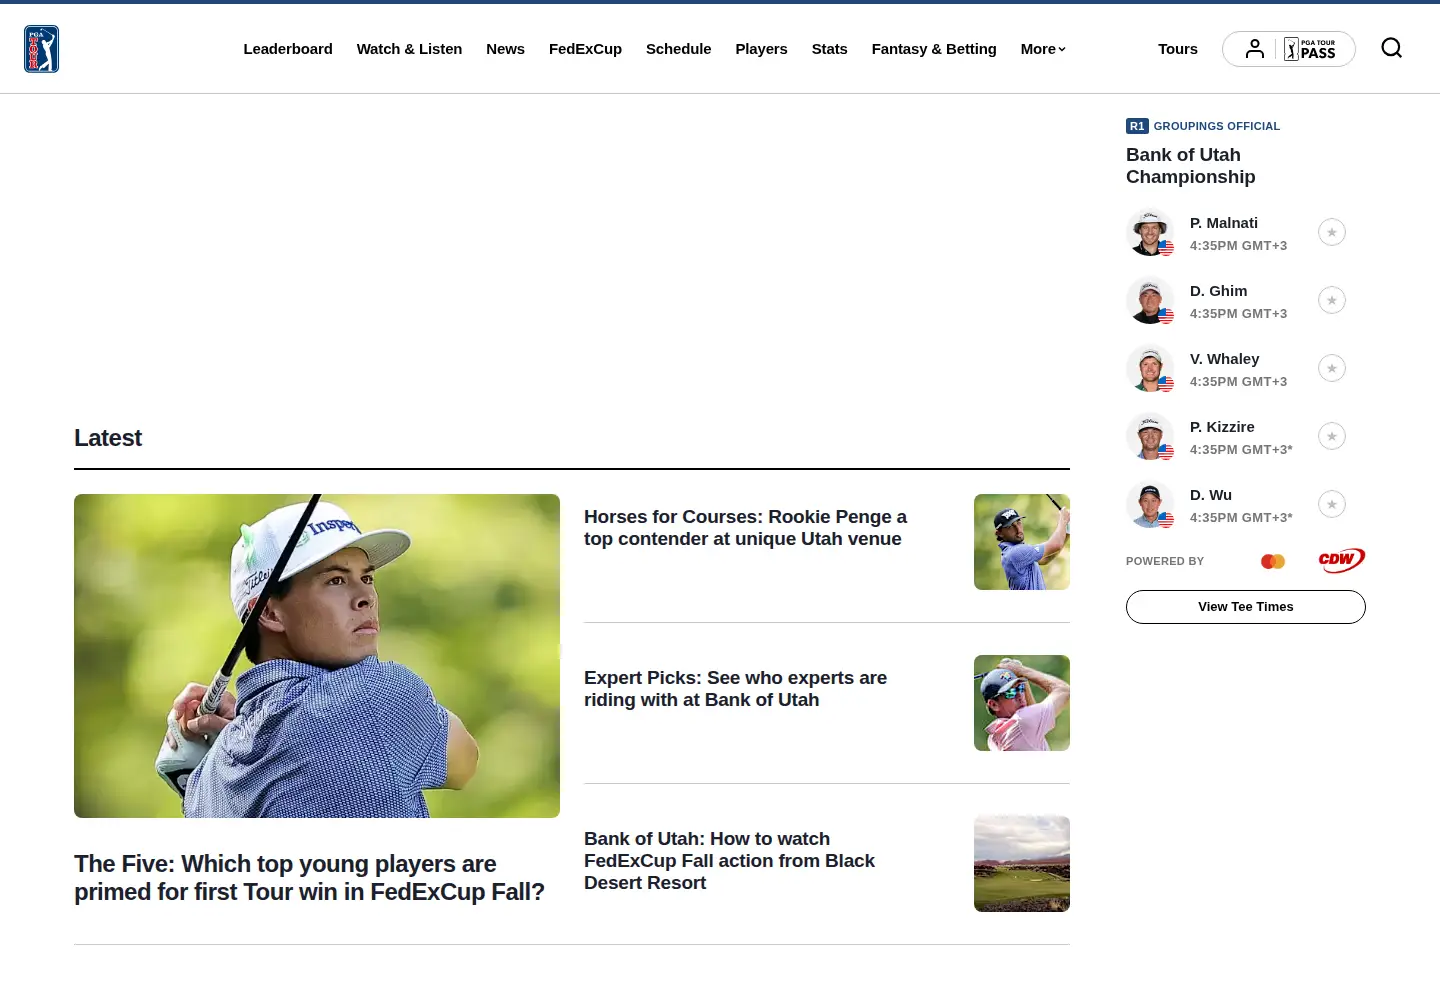
Task: Open How to watch Bank of Utah article
Action: (x=729, y=861)
